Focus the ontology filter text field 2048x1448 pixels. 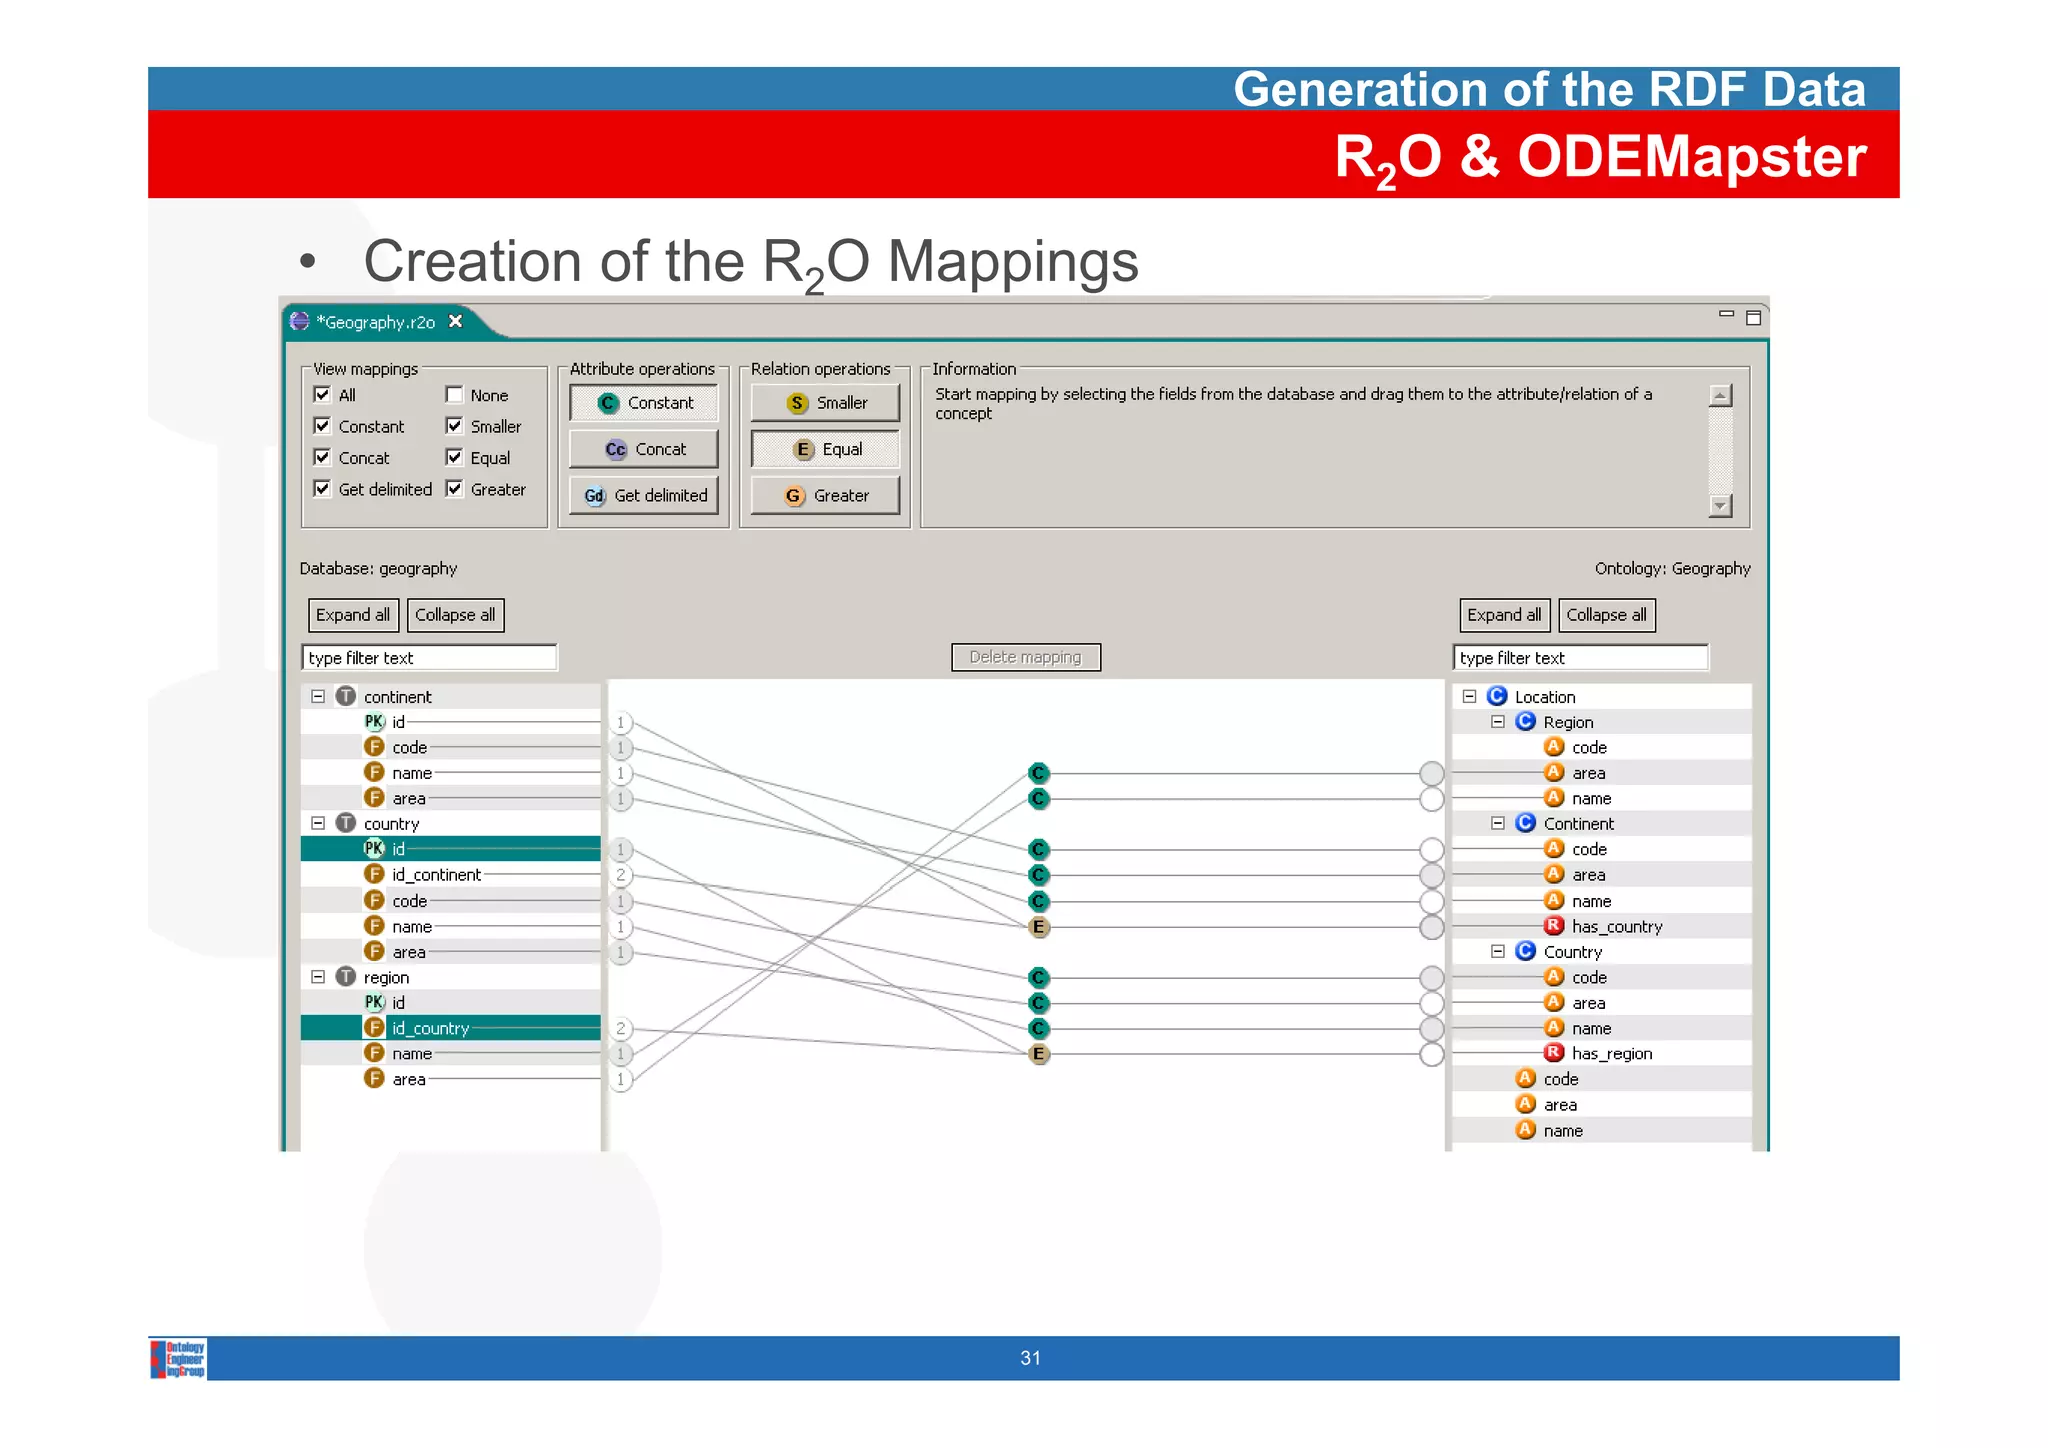pyautogui.click(x=1580, y=657)
